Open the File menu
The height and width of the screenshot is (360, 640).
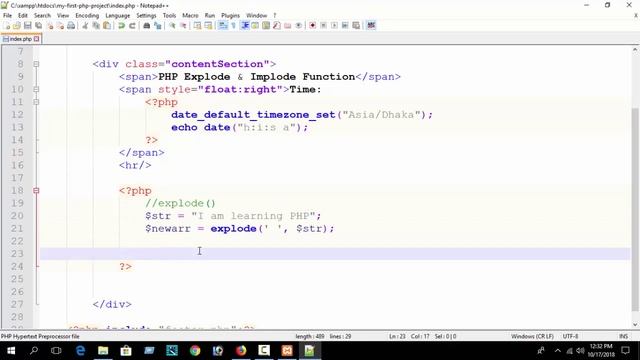coord(7,16)
